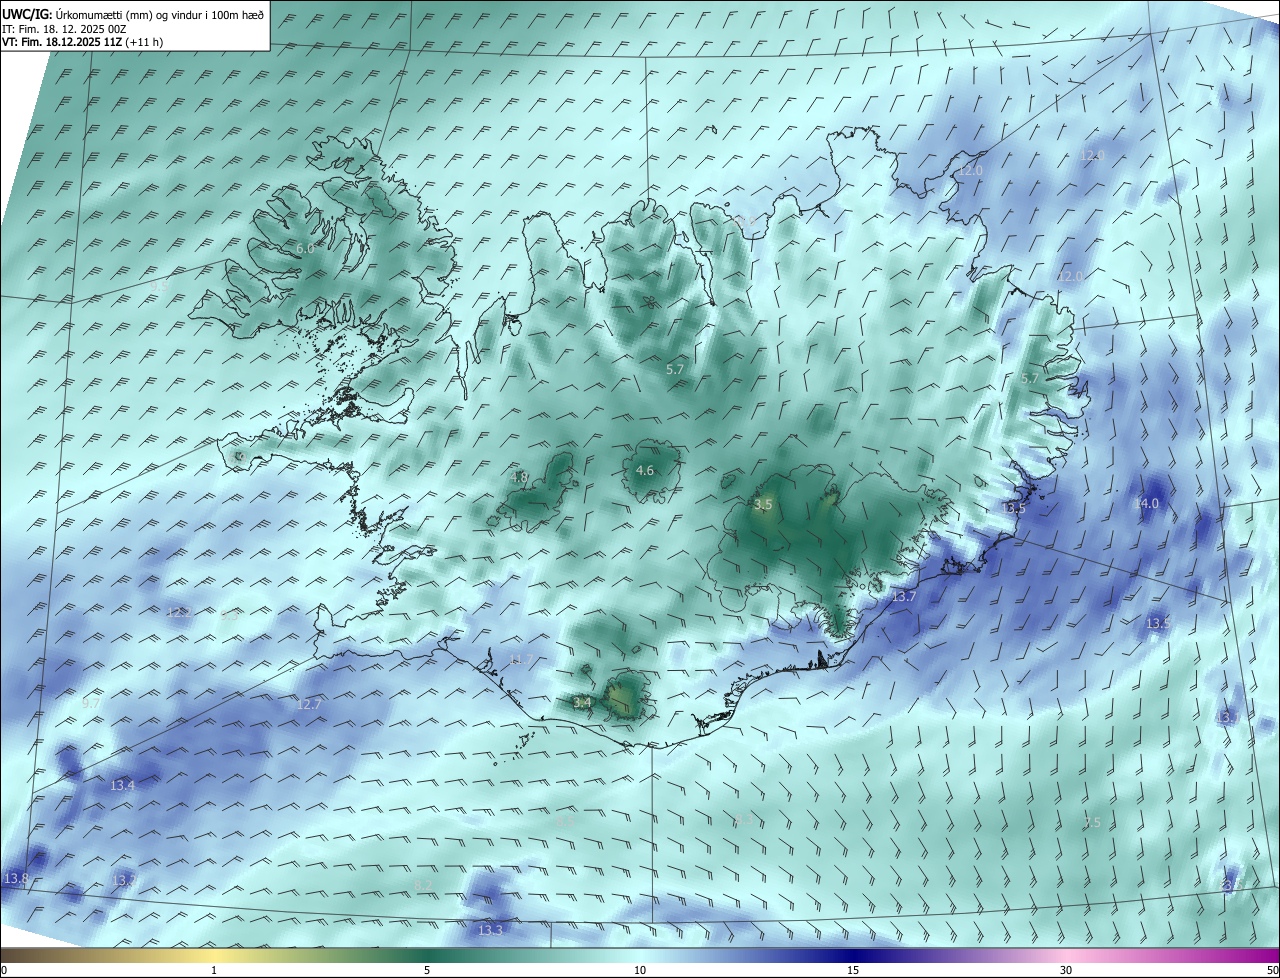Click the initial time line 'IT: Fim. 18. 12. 2025 00Z'
Screen dimensions: 1280x978
pos(63,29)
